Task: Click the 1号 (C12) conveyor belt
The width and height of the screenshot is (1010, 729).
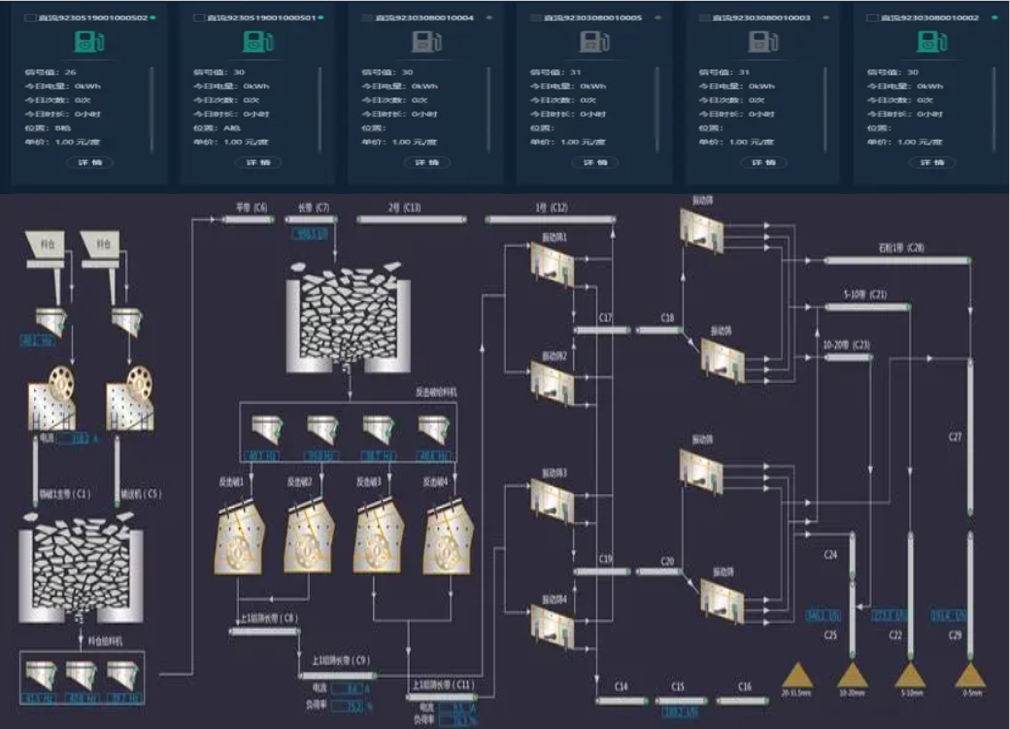Action: point(551,220)
